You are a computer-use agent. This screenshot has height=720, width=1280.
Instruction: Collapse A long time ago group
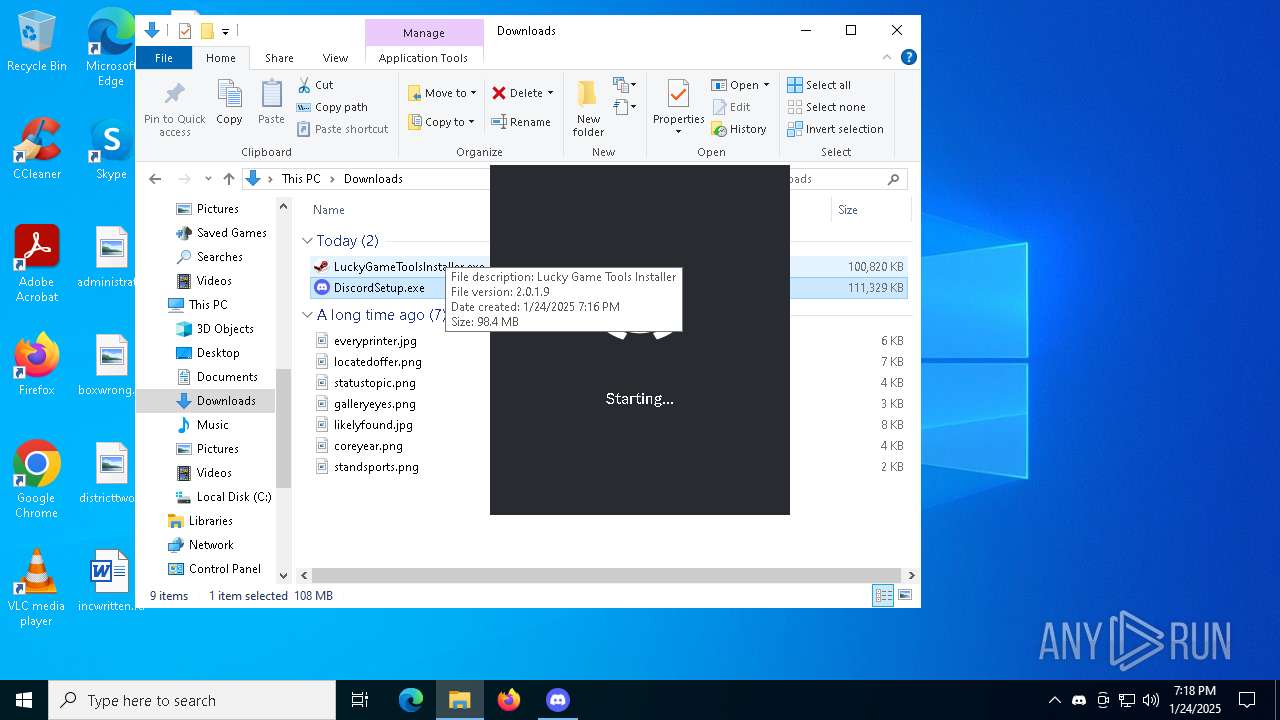(307, 315)
